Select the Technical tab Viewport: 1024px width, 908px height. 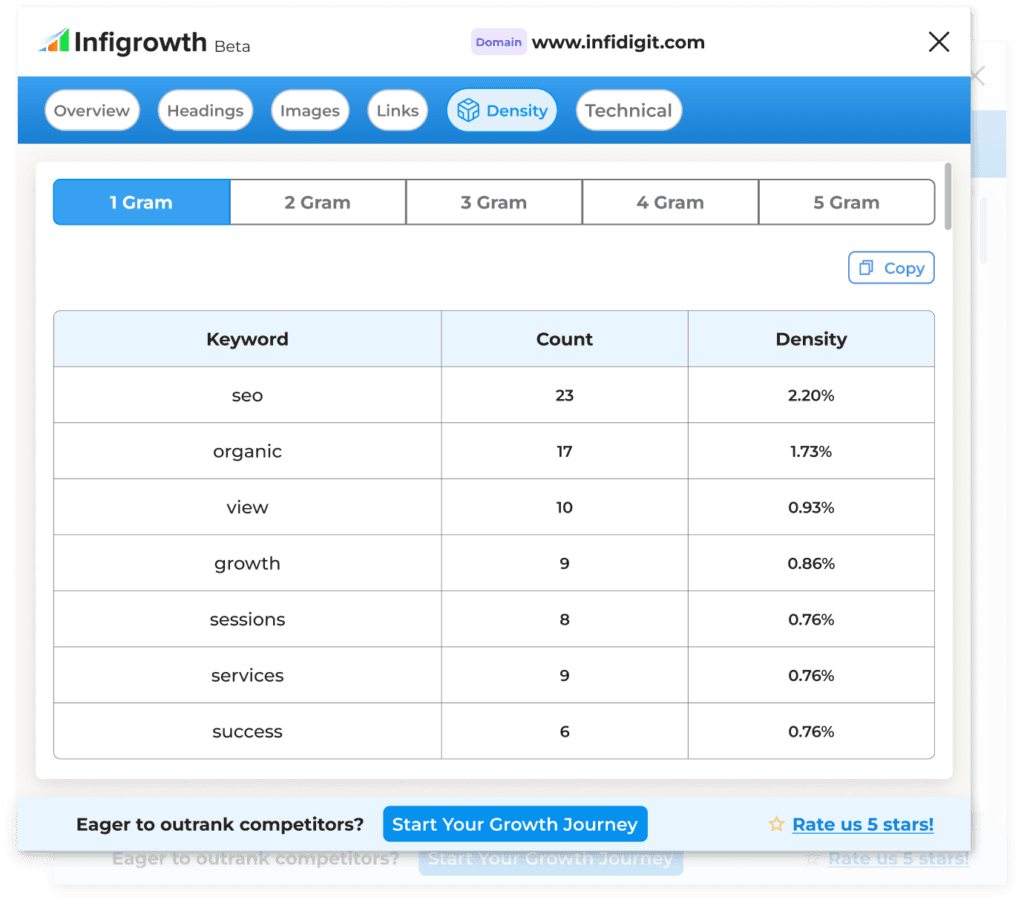[x=628, y=111]
